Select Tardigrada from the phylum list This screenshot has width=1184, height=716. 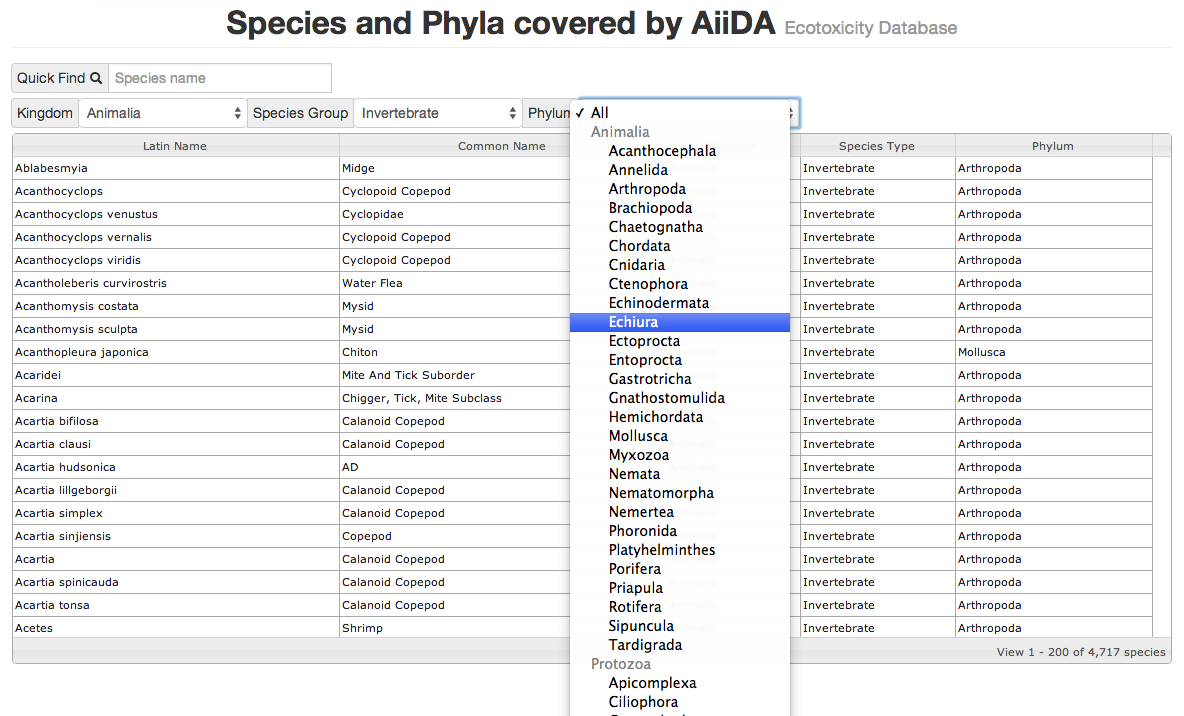(645, 645)
